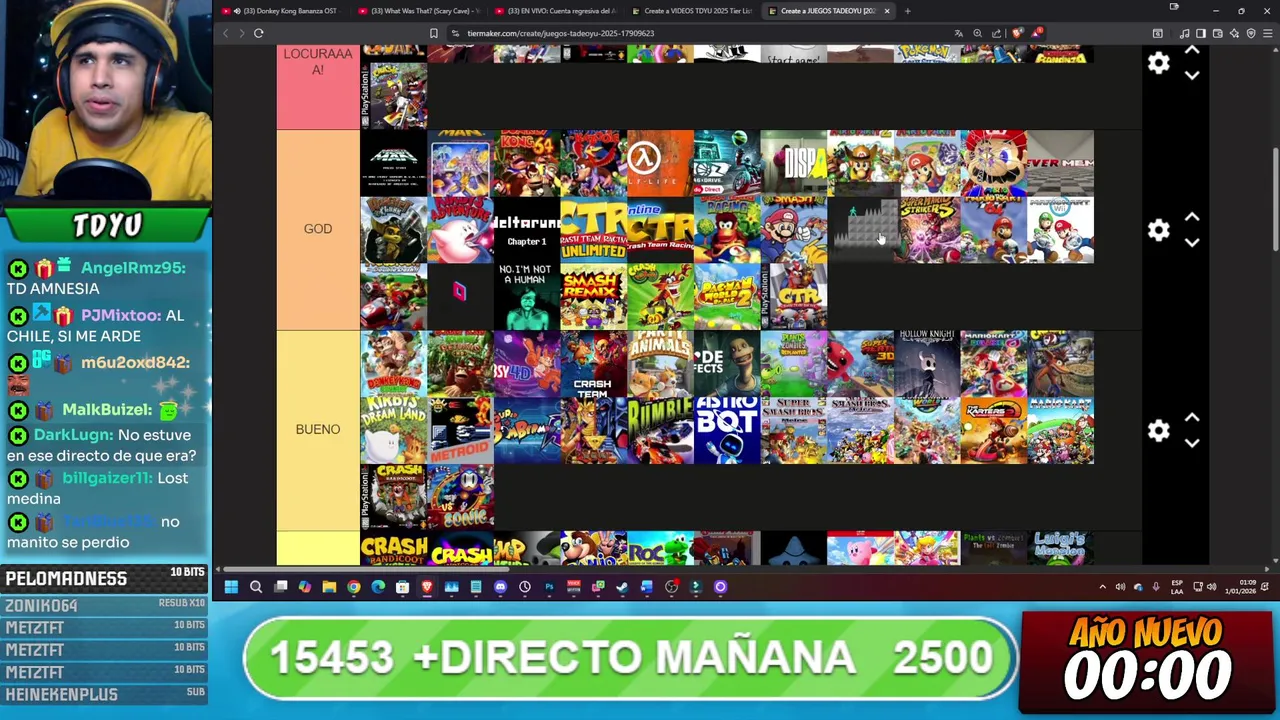Select the Party Animals thumbnail

[660, 364]
